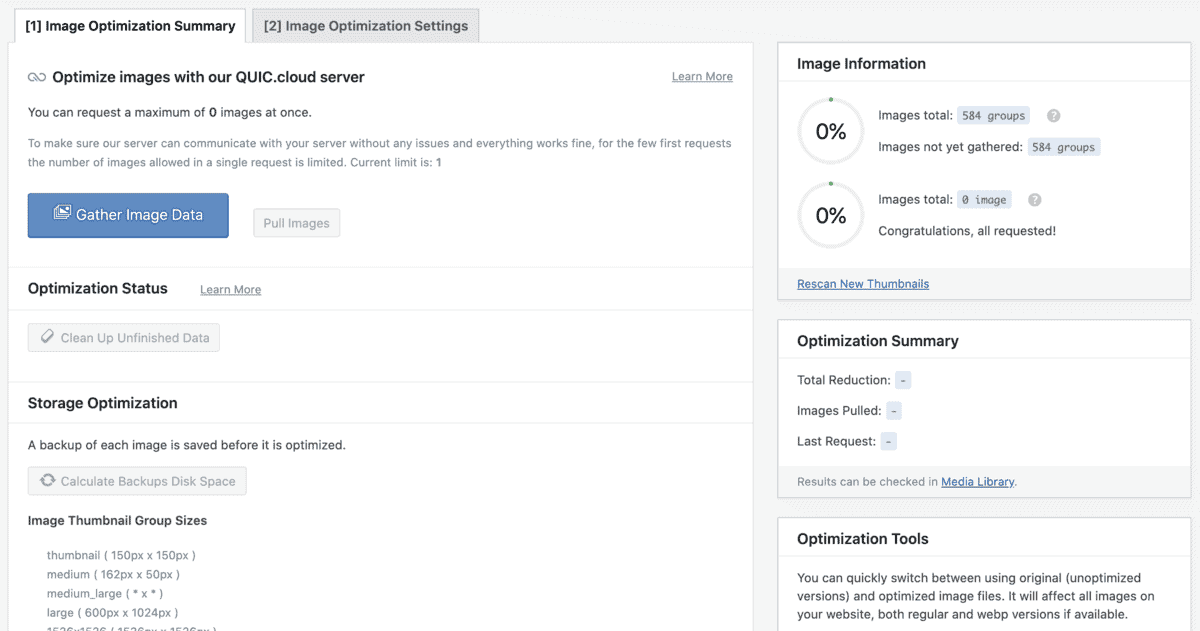Click refresh icon on Calculate Backups Disk Space
The width and height of the screenshot is (1200, 631).
click(x=47, y=481)
